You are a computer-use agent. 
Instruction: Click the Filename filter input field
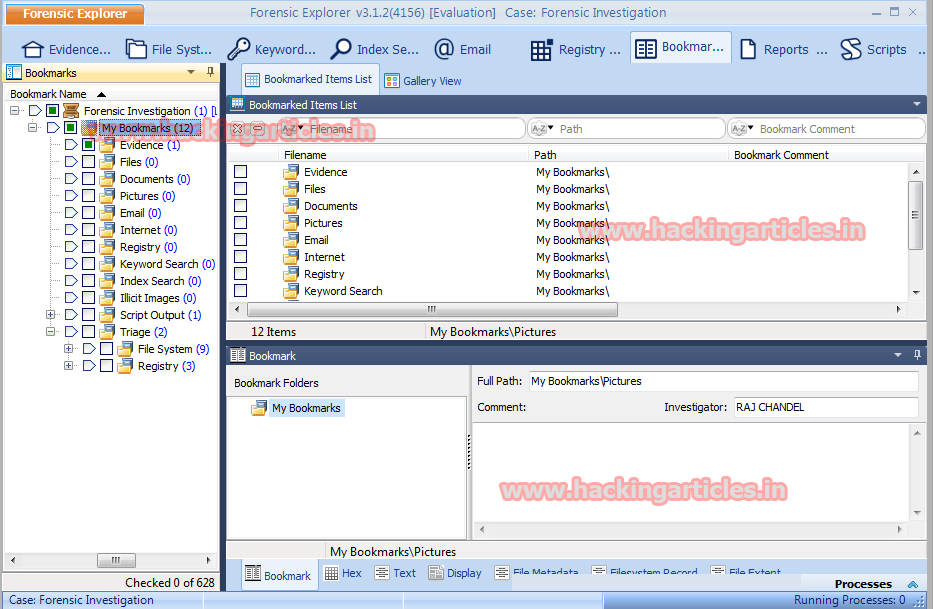click(x=415, y=129)
